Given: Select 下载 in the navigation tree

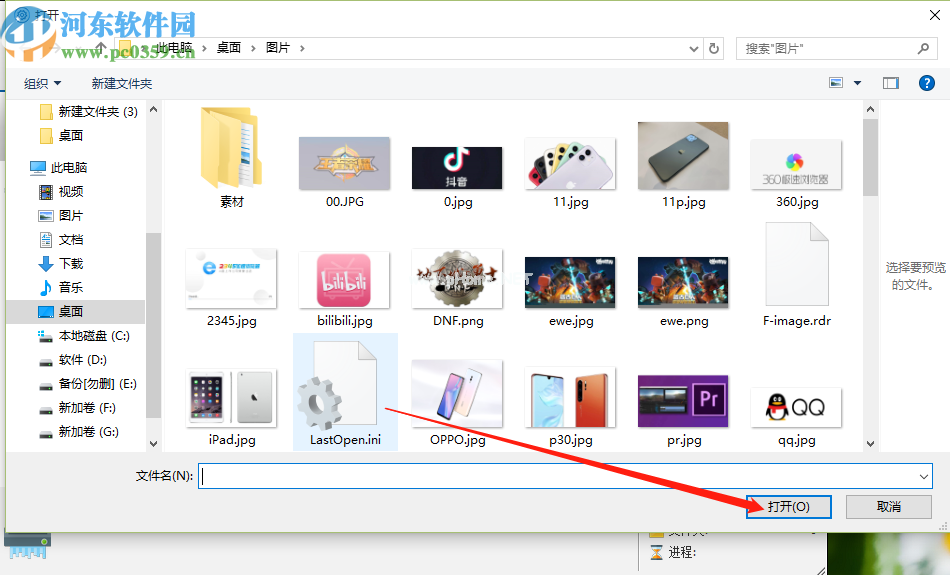Looking at the screenshot, I should point(71,264).
